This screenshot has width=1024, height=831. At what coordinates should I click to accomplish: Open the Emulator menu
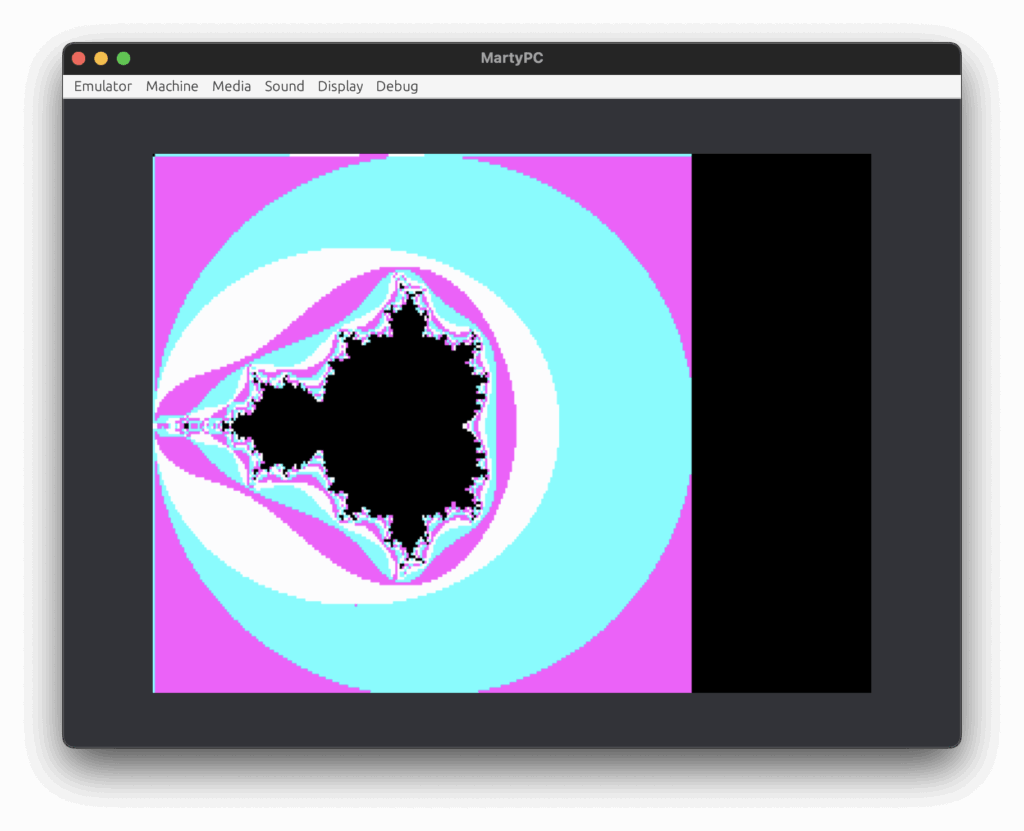pyautogui.click(x=103, y=86)
